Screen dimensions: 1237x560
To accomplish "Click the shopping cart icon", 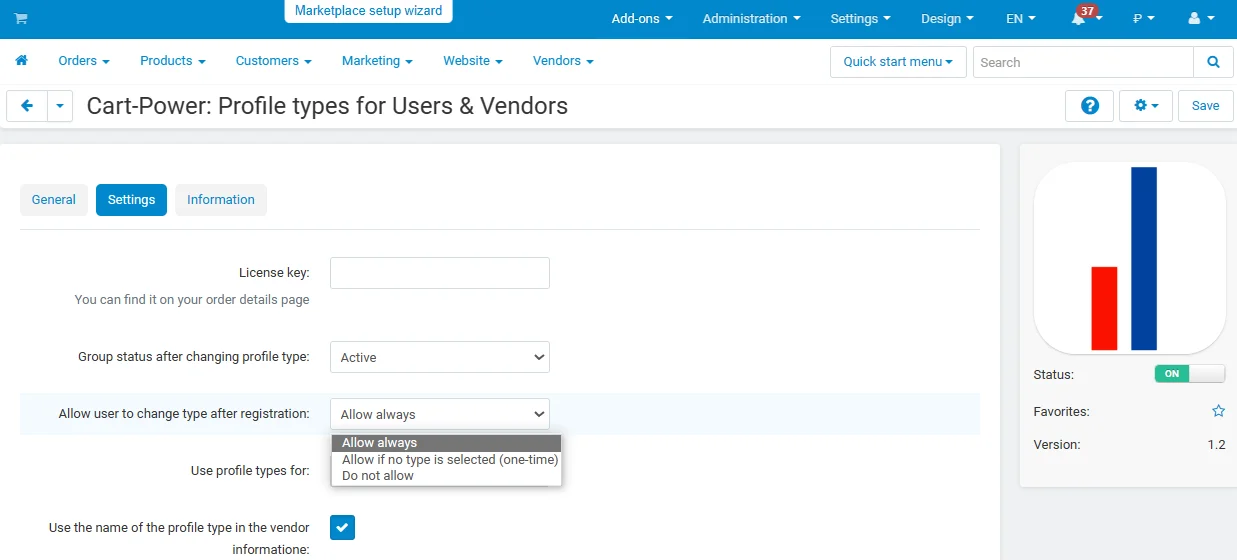I will [x=21, y=19].
